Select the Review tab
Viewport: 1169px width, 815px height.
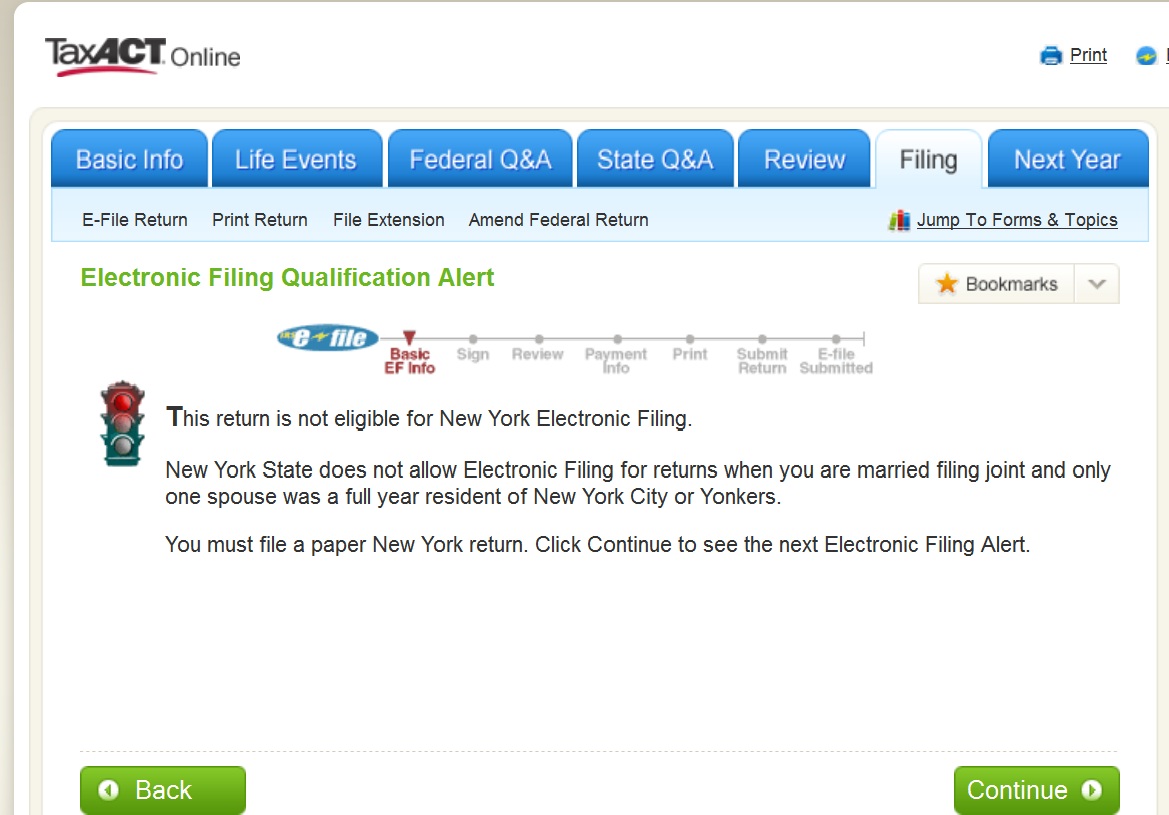coord(804,159)
